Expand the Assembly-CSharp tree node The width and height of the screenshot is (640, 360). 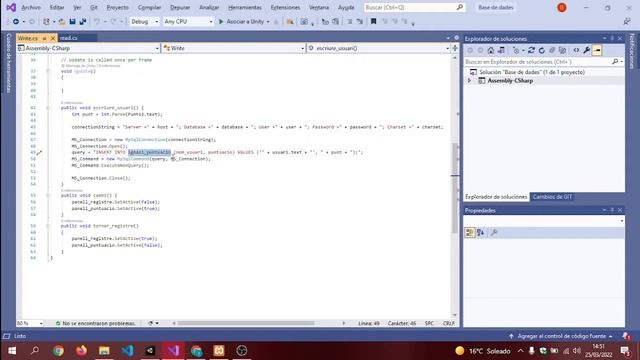click(469, 81)
